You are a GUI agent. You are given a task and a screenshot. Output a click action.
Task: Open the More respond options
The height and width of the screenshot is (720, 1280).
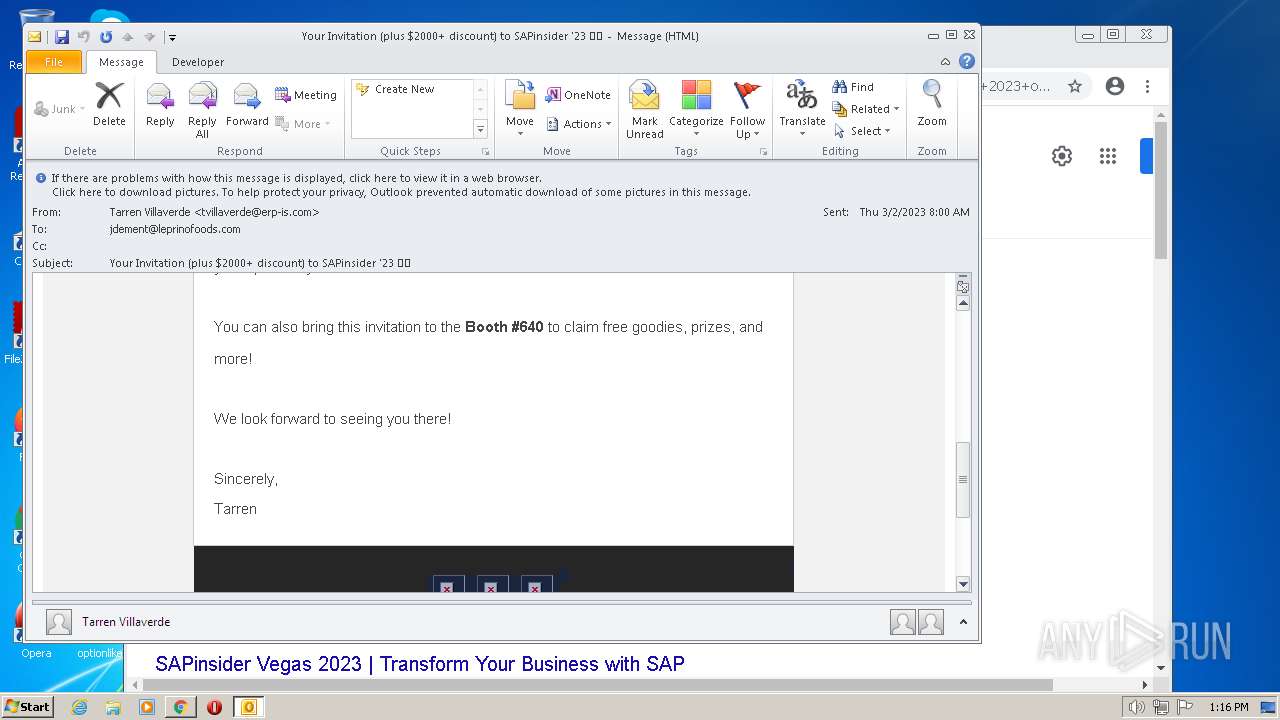pos(303,124)
